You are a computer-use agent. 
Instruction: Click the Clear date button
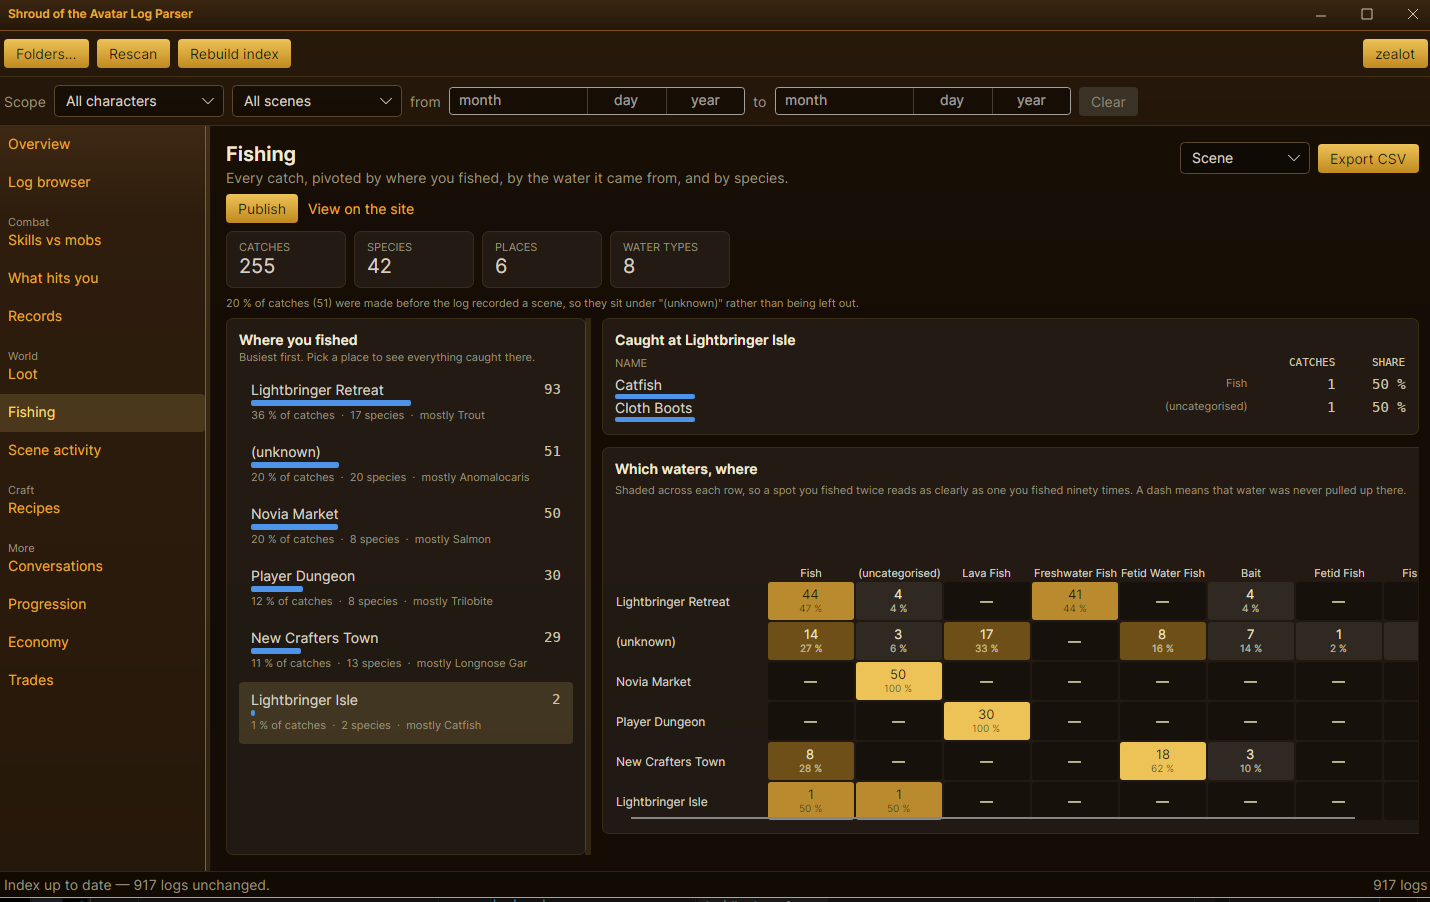[x=1108, y=102]
